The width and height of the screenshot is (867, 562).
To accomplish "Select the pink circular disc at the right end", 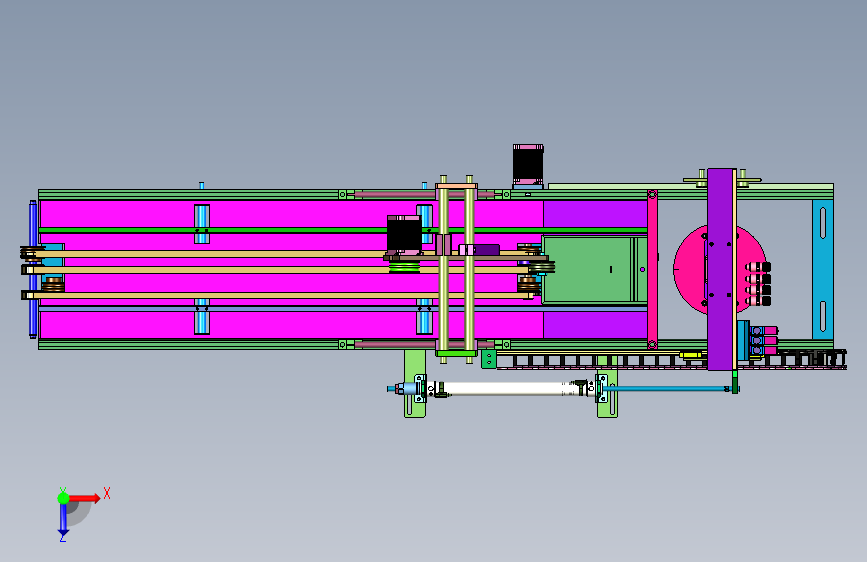I will (690, 270).
